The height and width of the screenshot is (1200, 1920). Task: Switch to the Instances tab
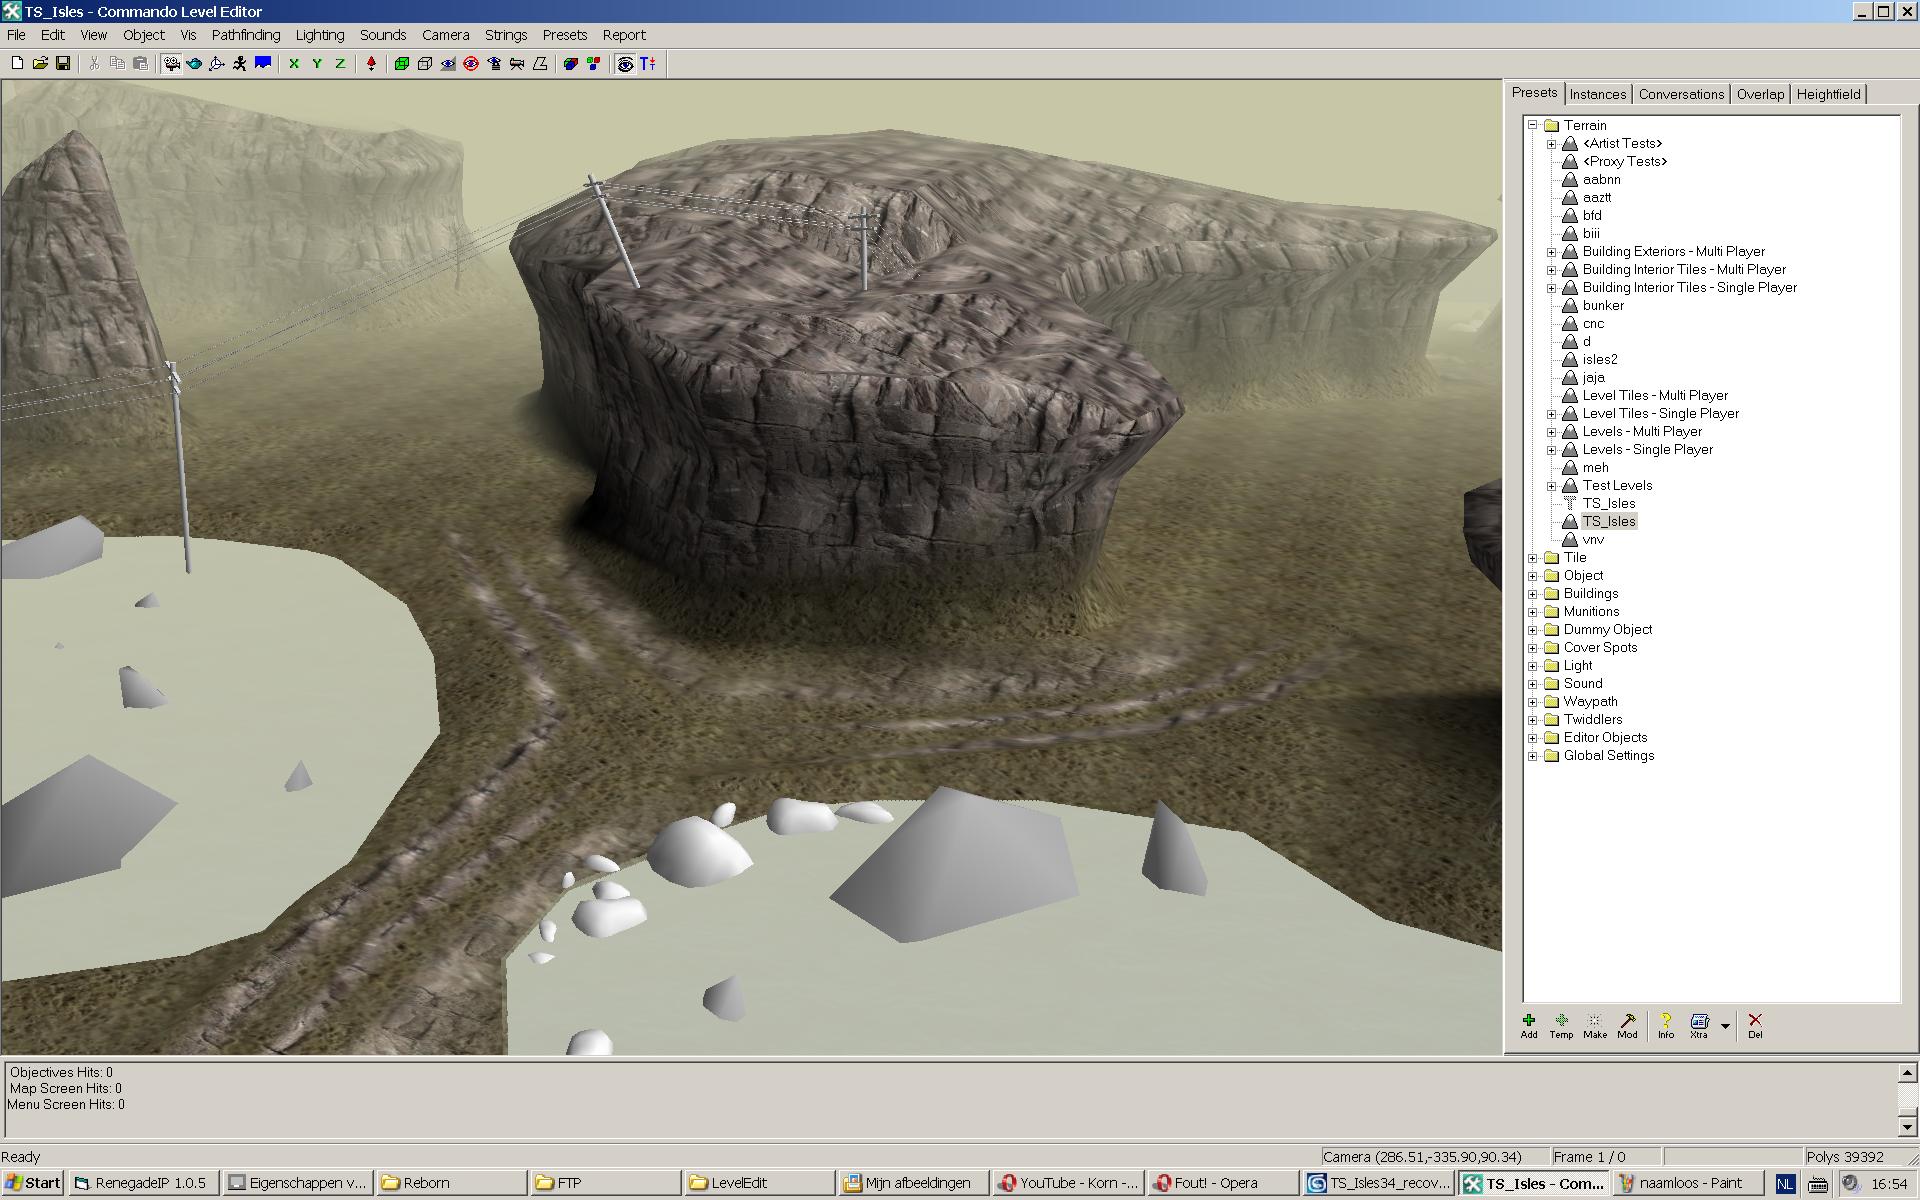tap(1597, 94)
